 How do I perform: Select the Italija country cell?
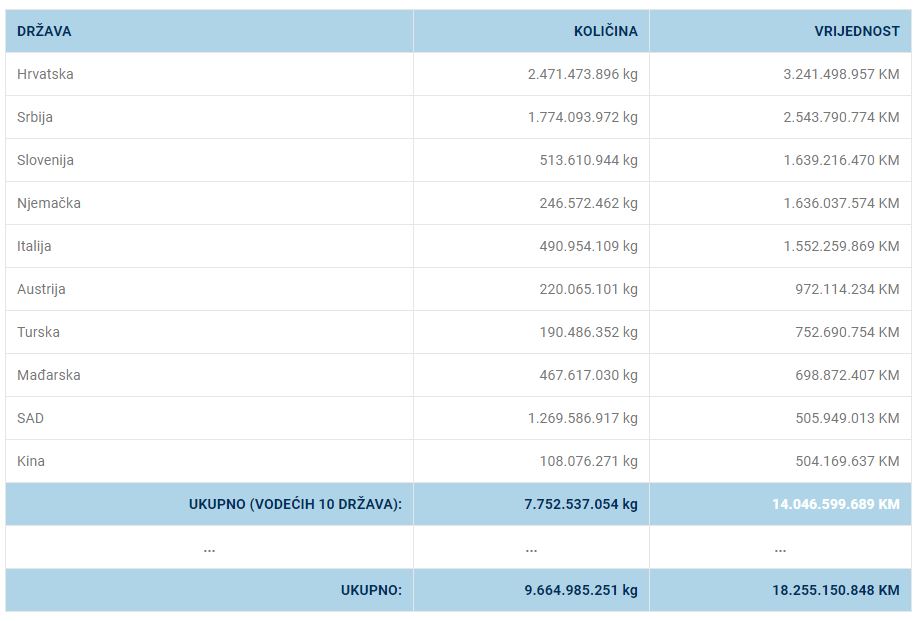[34, 246]
